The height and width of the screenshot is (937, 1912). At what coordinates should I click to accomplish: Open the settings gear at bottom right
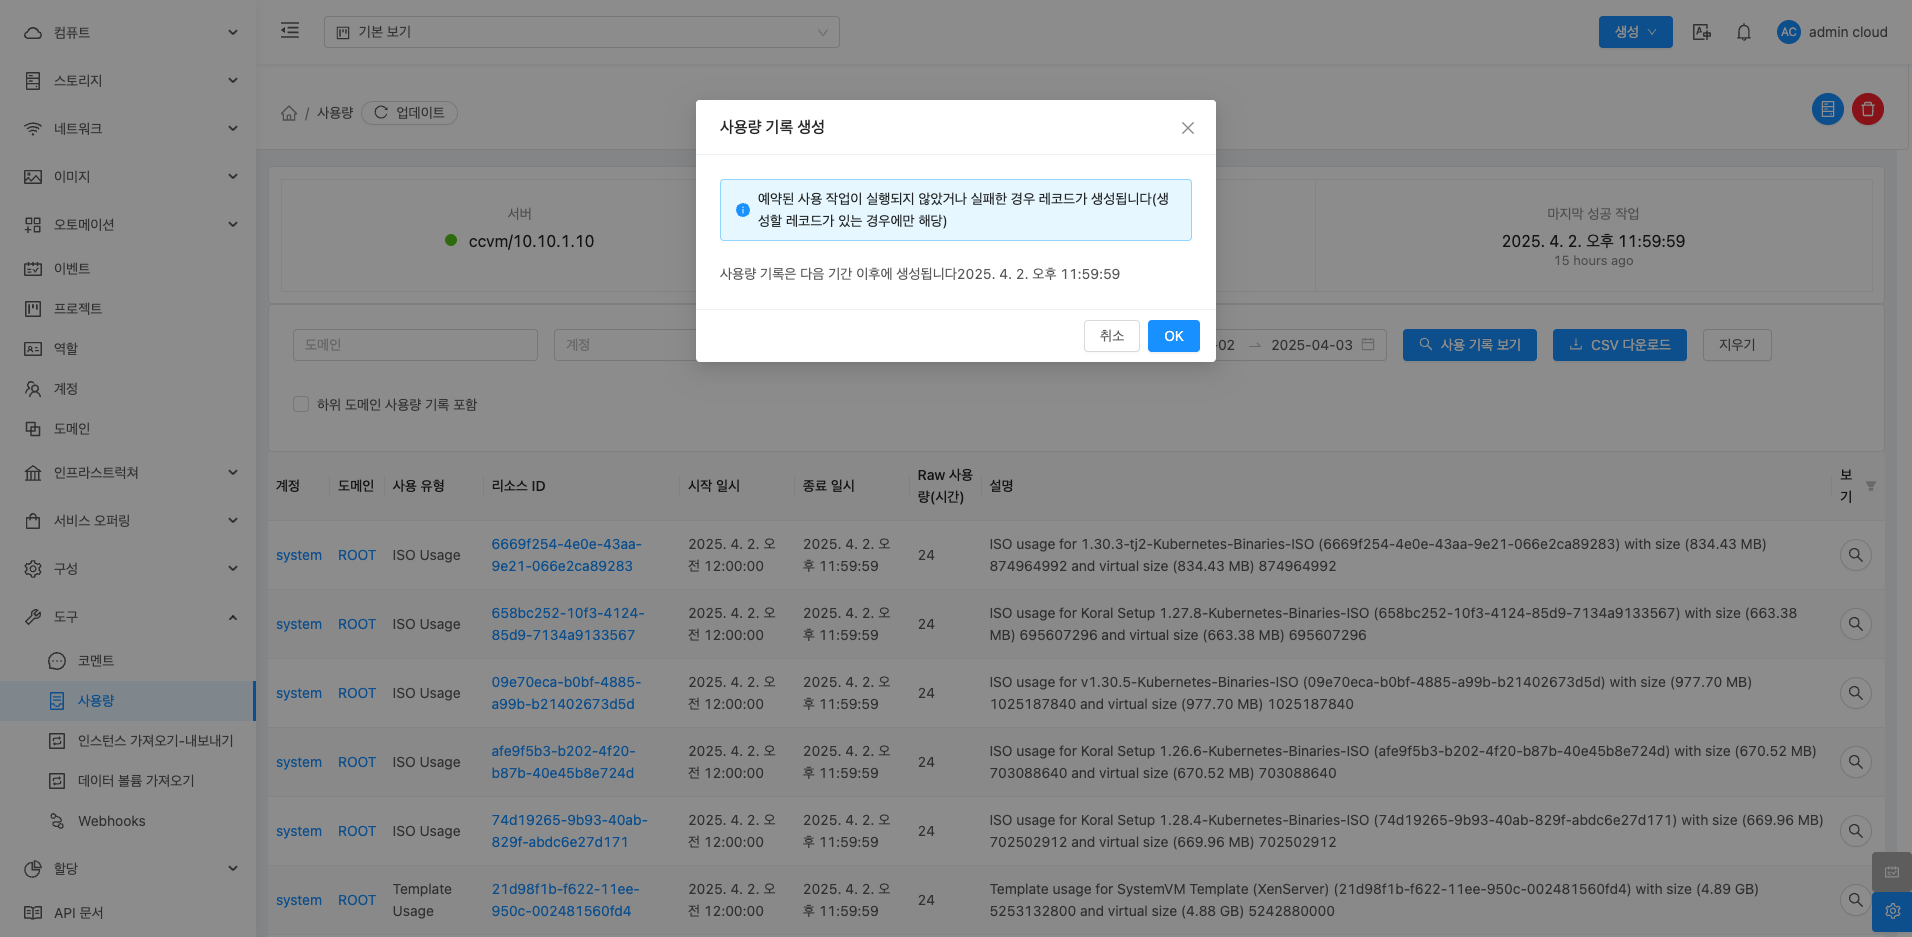click(1892, 911)
